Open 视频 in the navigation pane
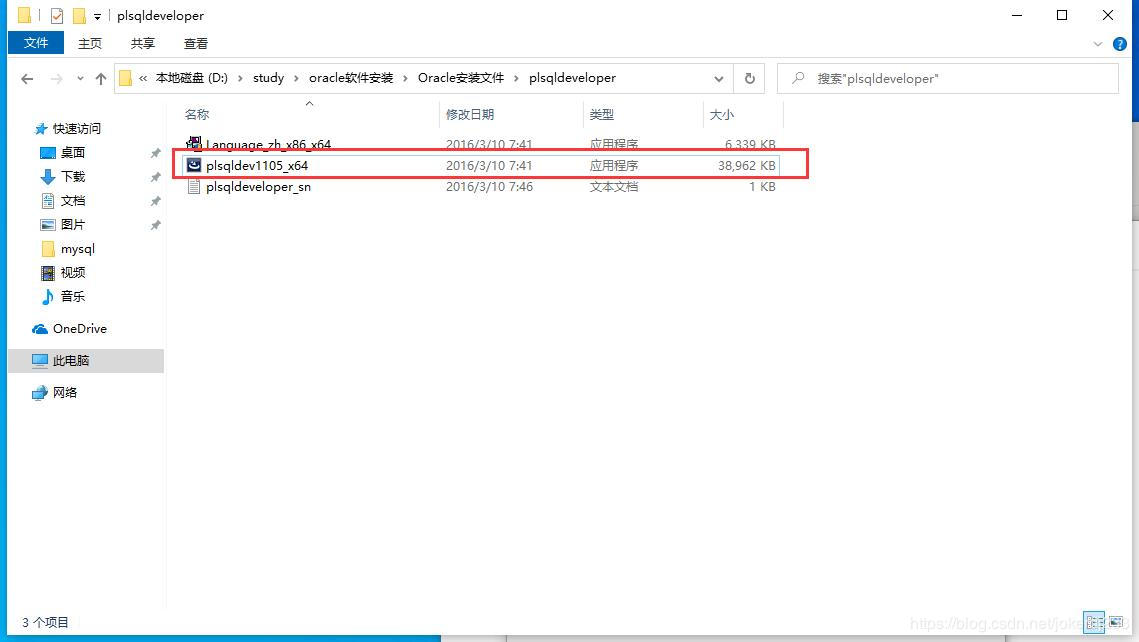 coord(73,272)
